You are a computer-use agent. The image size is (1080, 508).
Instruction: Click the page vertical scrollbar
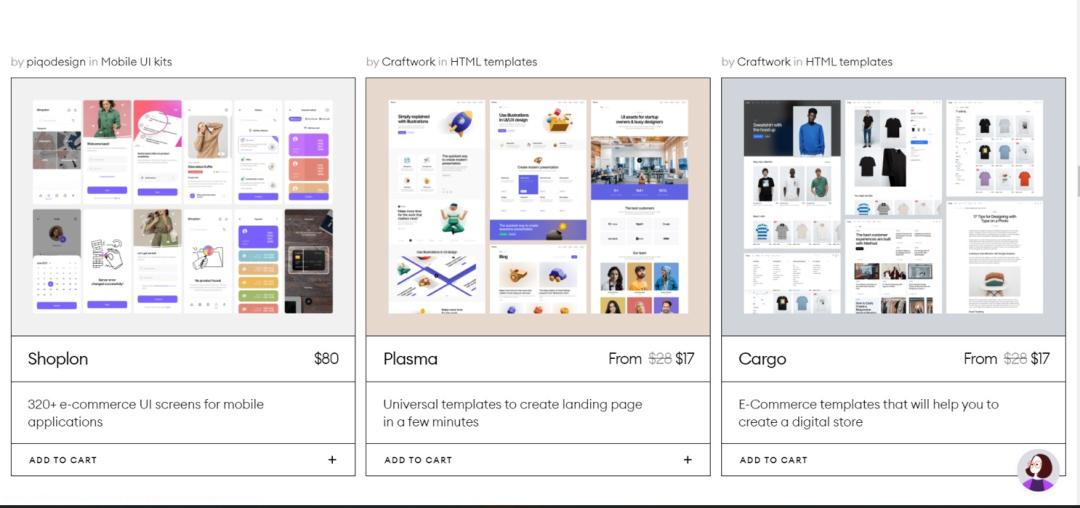[x=1077, y=254]
